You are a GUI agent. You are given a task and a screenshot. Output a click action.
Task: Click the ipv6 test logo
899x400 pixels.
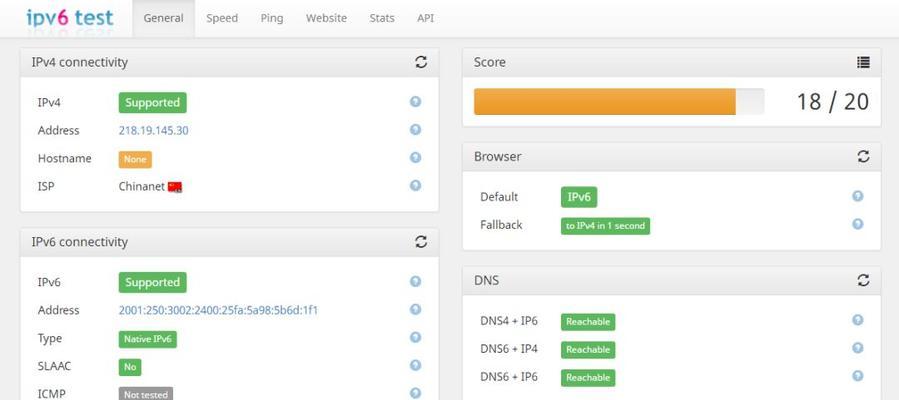[70, 18]
